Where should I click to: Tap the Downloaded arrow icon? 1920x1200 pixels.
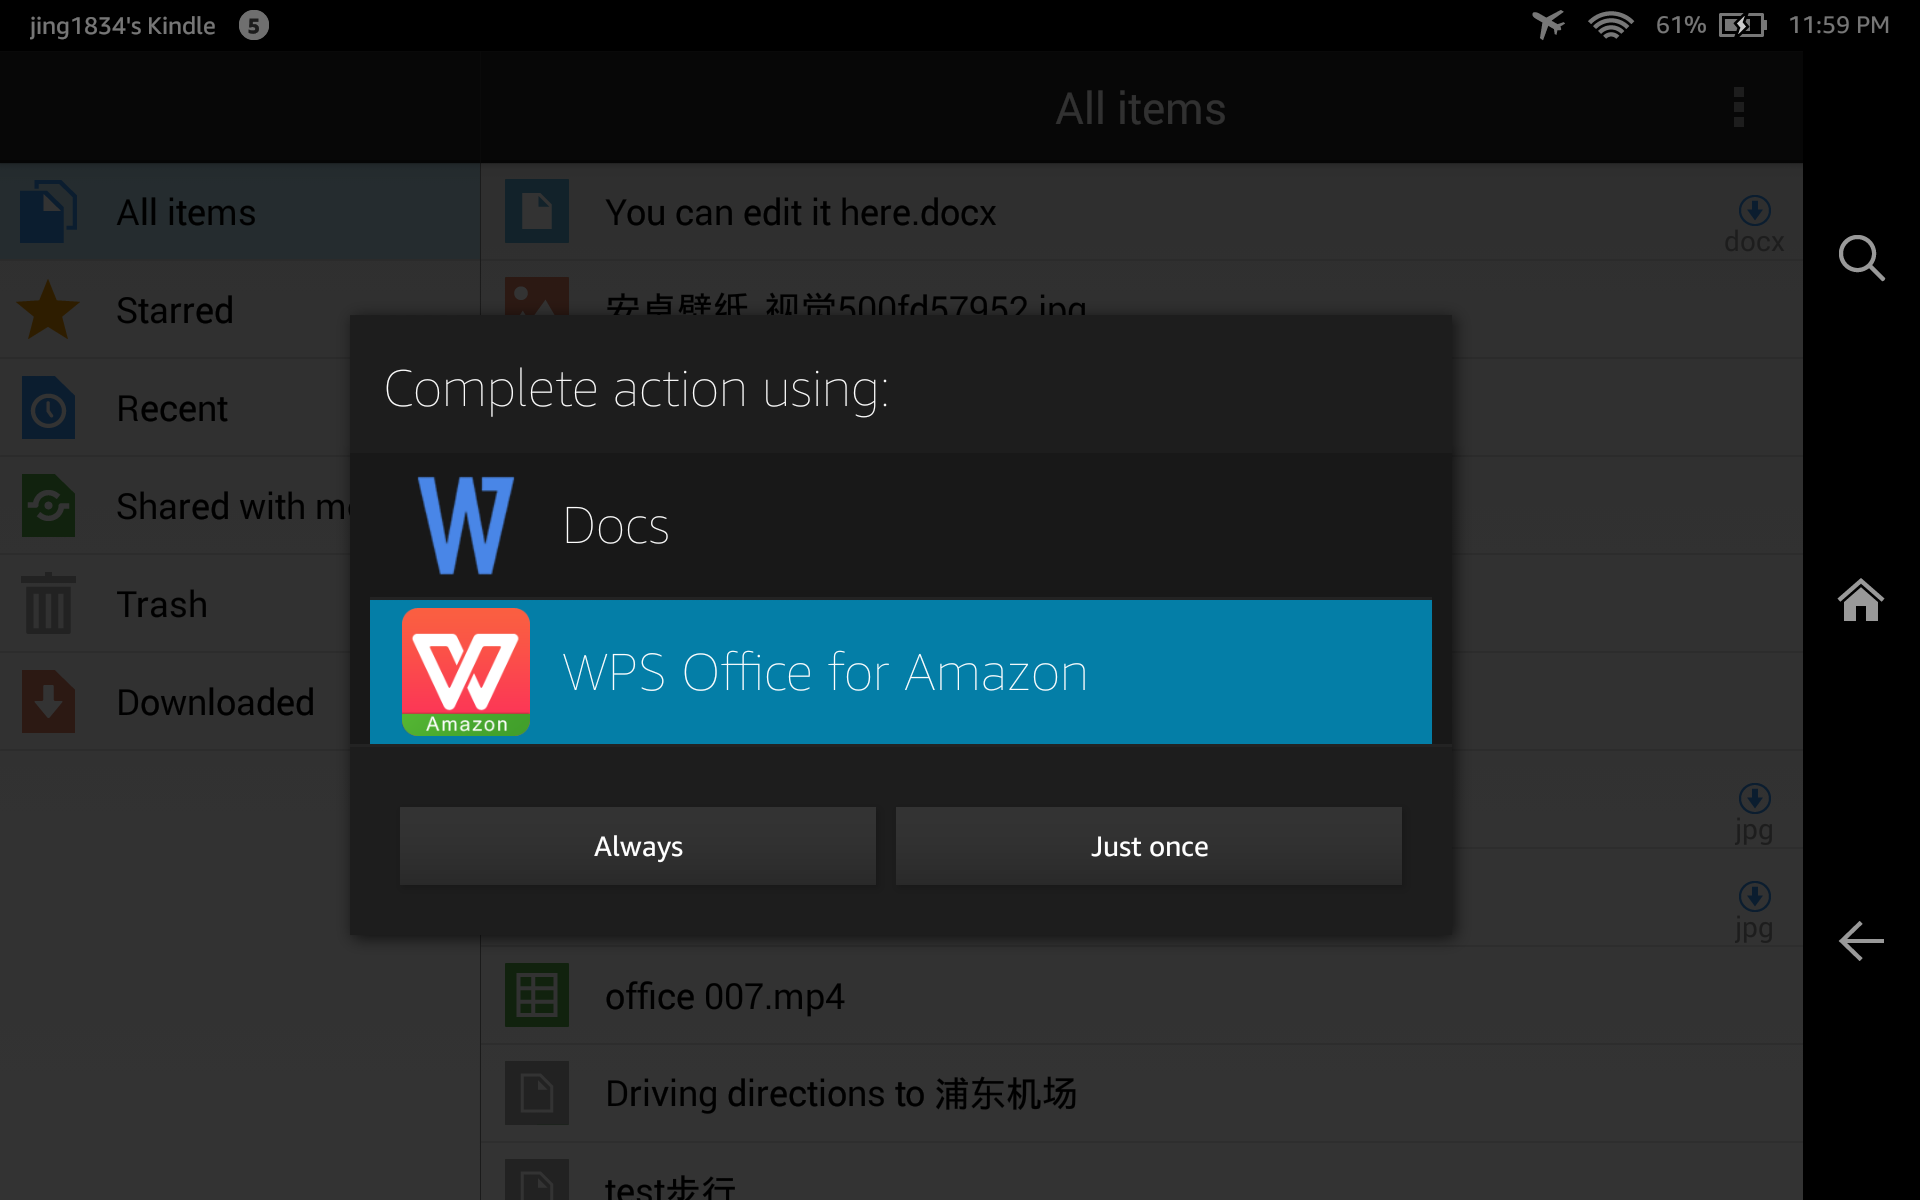(x=47, y=701)
